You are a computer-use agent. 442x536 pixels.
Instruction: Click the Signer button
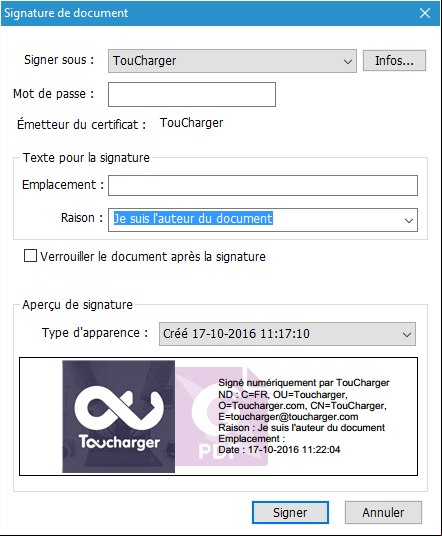point(290,512)
